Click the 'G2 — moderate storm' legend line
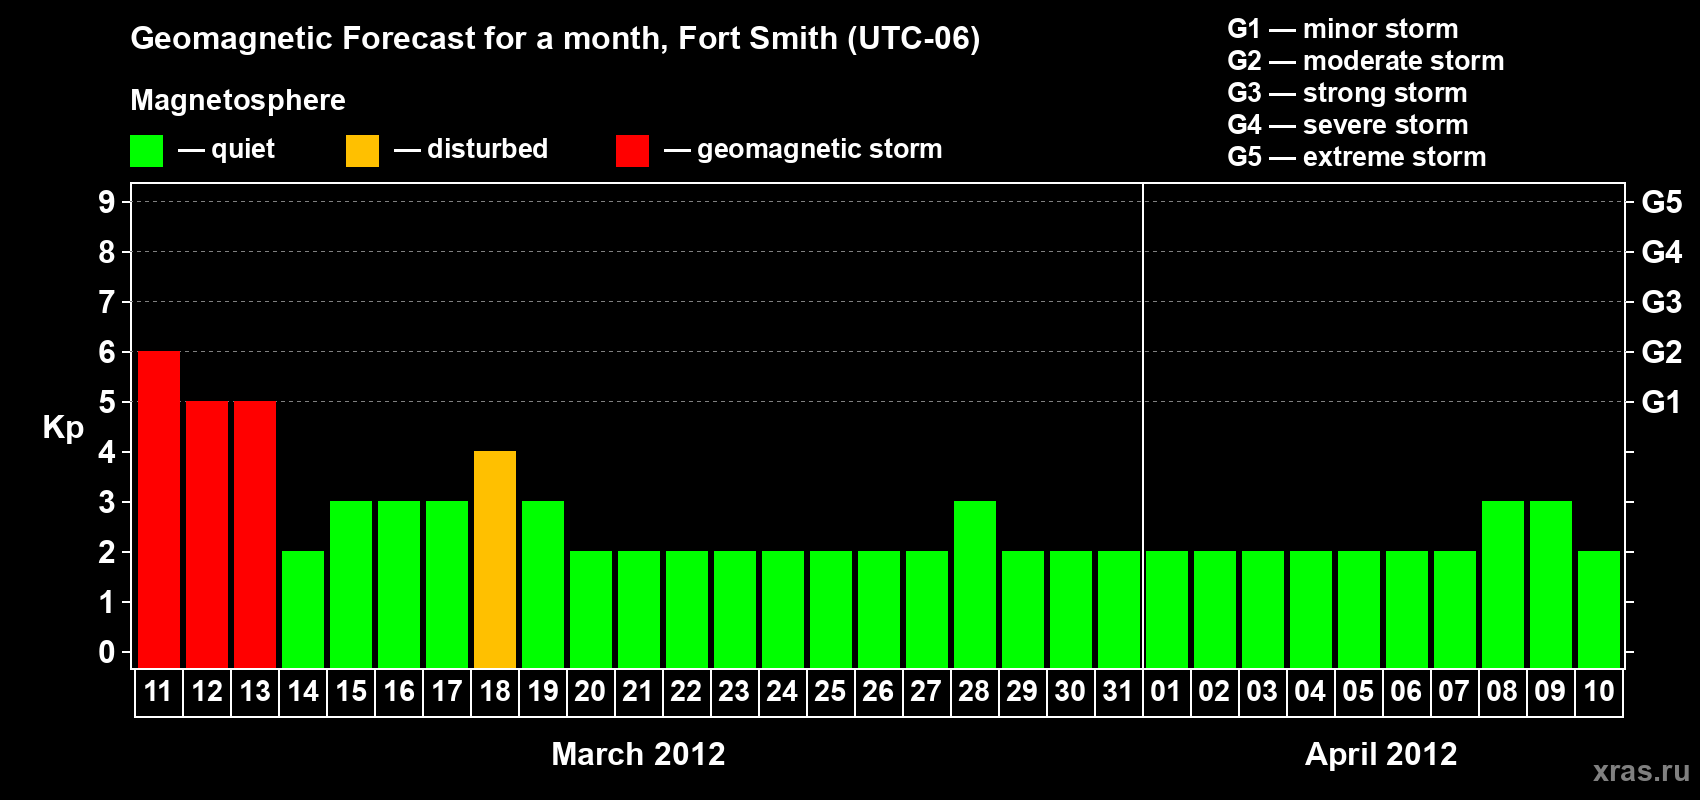The image size is (1700, 800). pyautogui.click(x=1366, y=61)
